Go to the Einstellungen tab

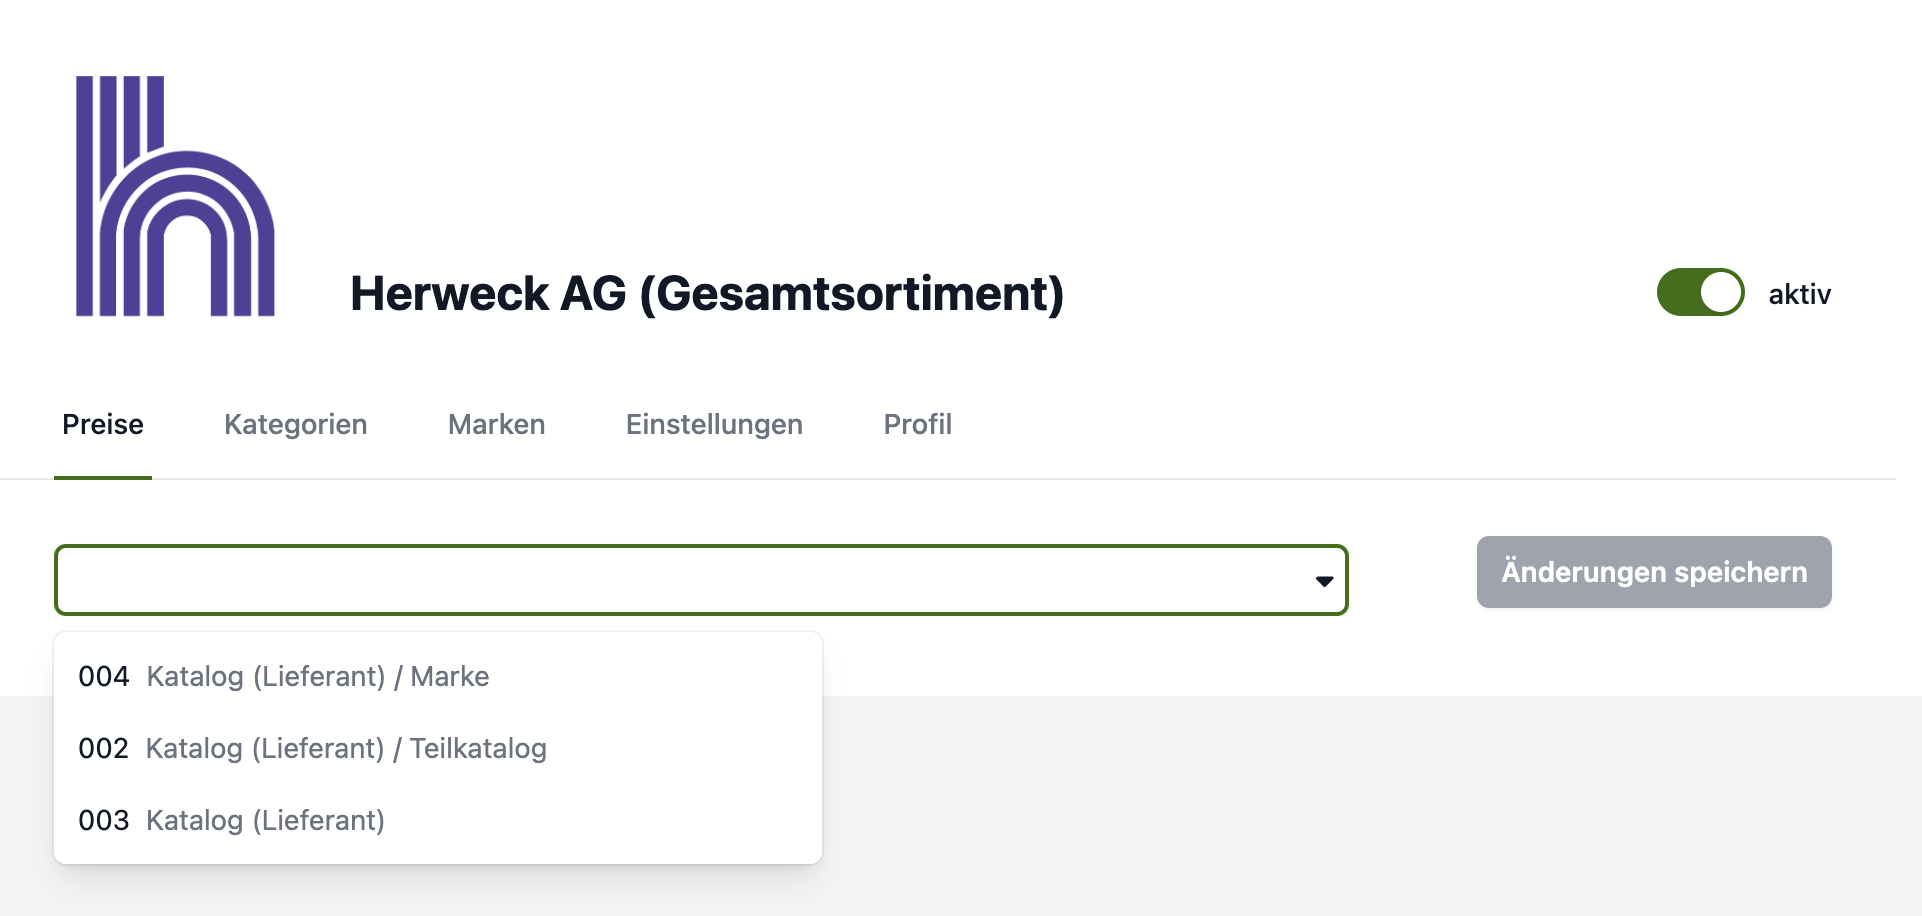[714, 424]
